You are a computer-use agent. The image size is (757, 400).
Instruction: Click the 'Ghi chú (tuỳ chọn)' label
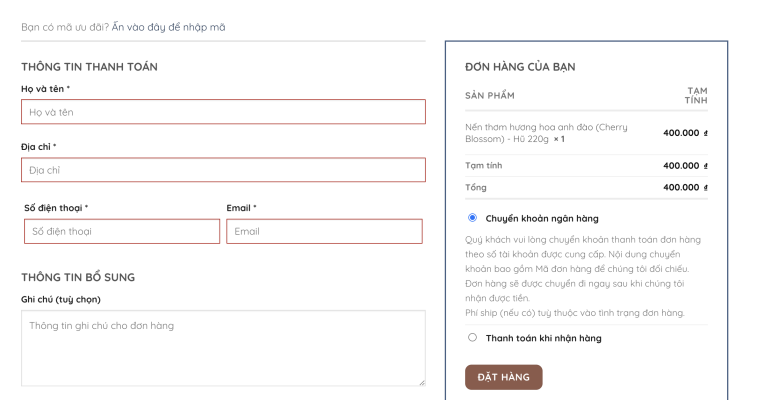click(x=60, y=299)
